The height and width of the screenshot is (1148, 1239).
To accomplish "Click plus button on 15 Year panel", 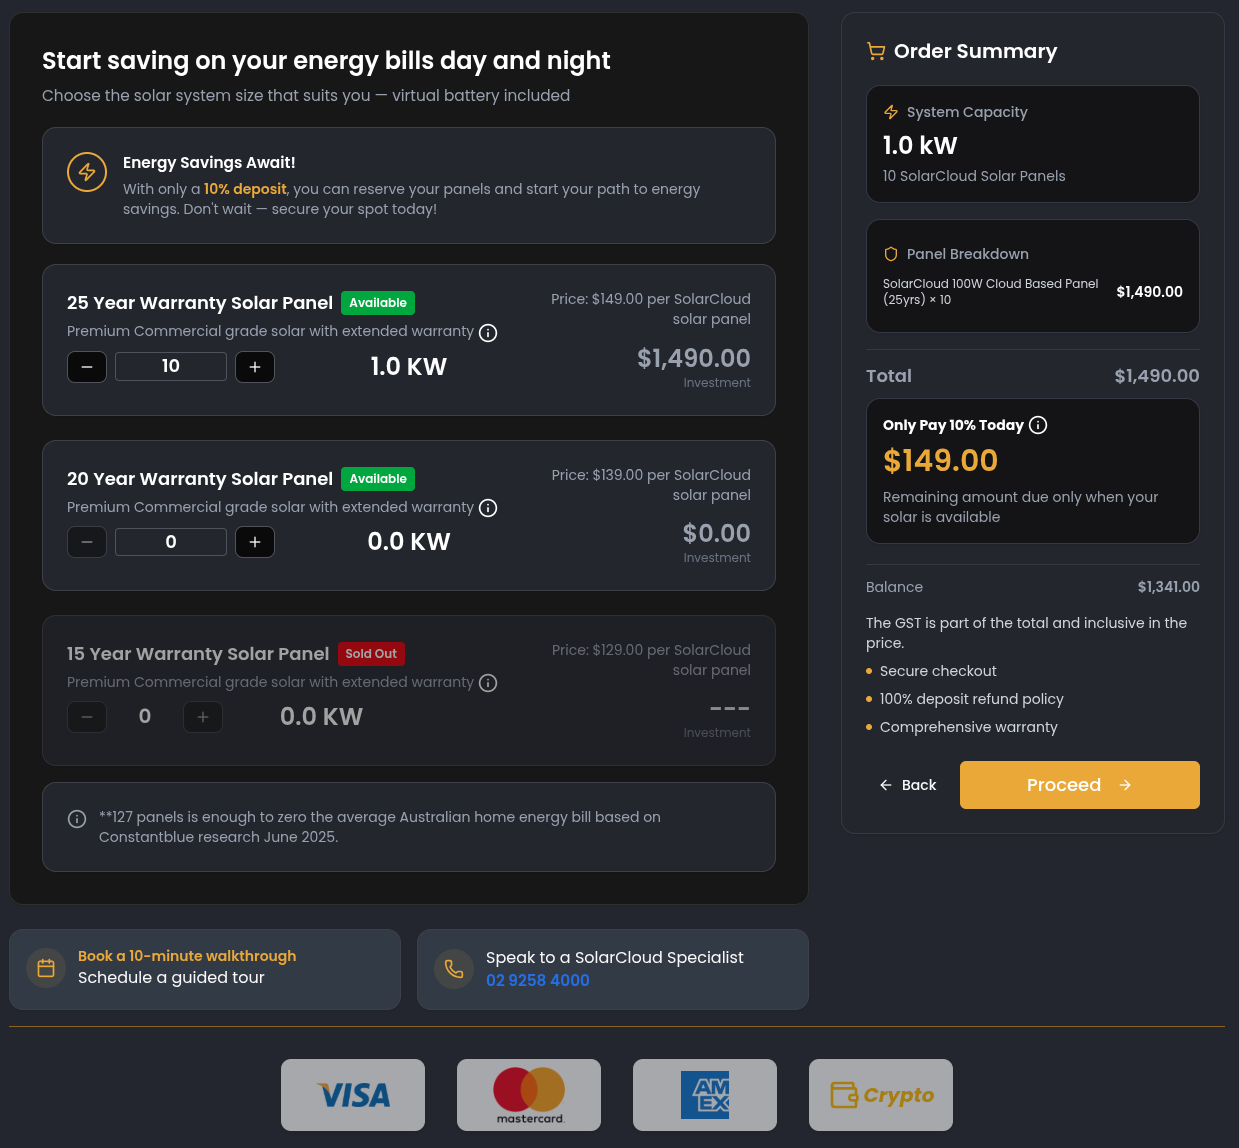I will click(x=203, y=717).
